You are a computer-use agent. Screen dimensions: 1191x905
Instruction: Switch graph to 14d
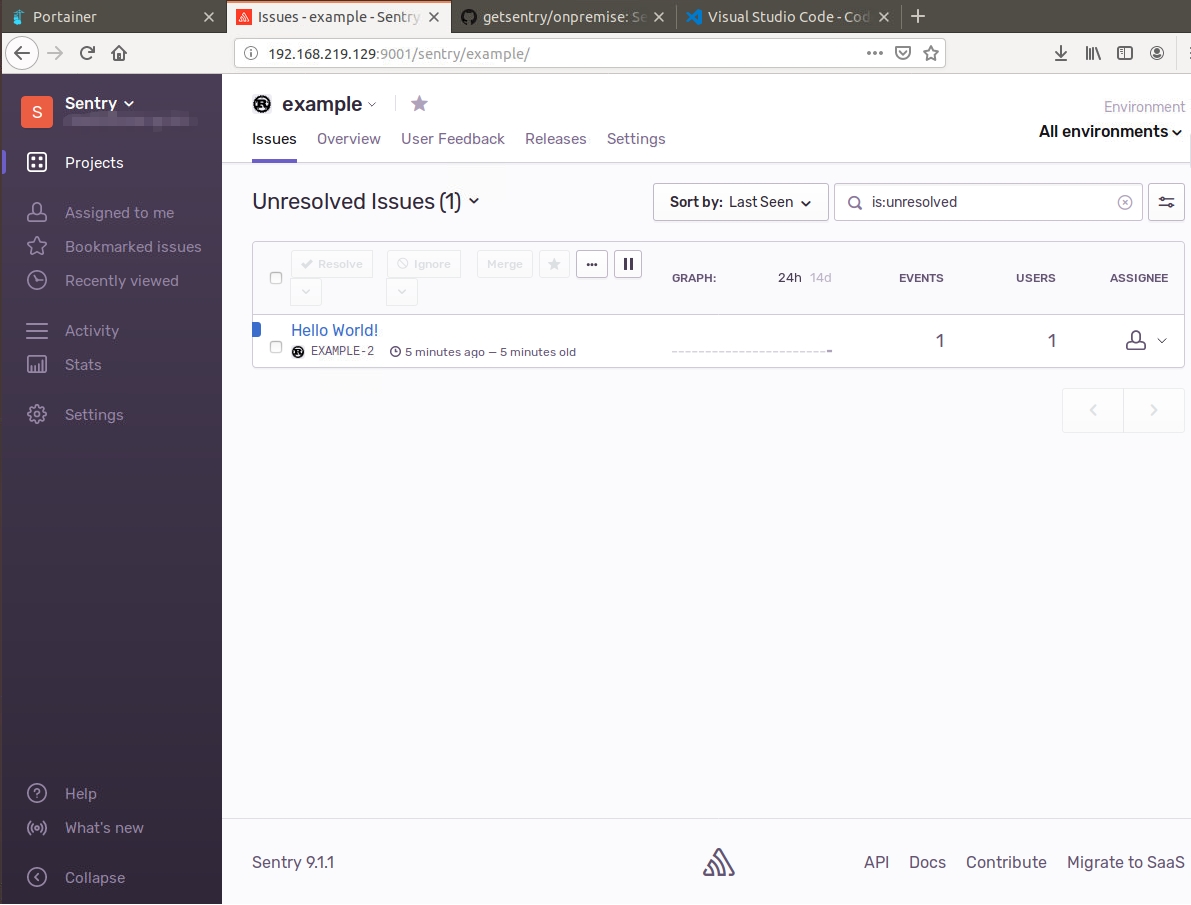point(820,278)
